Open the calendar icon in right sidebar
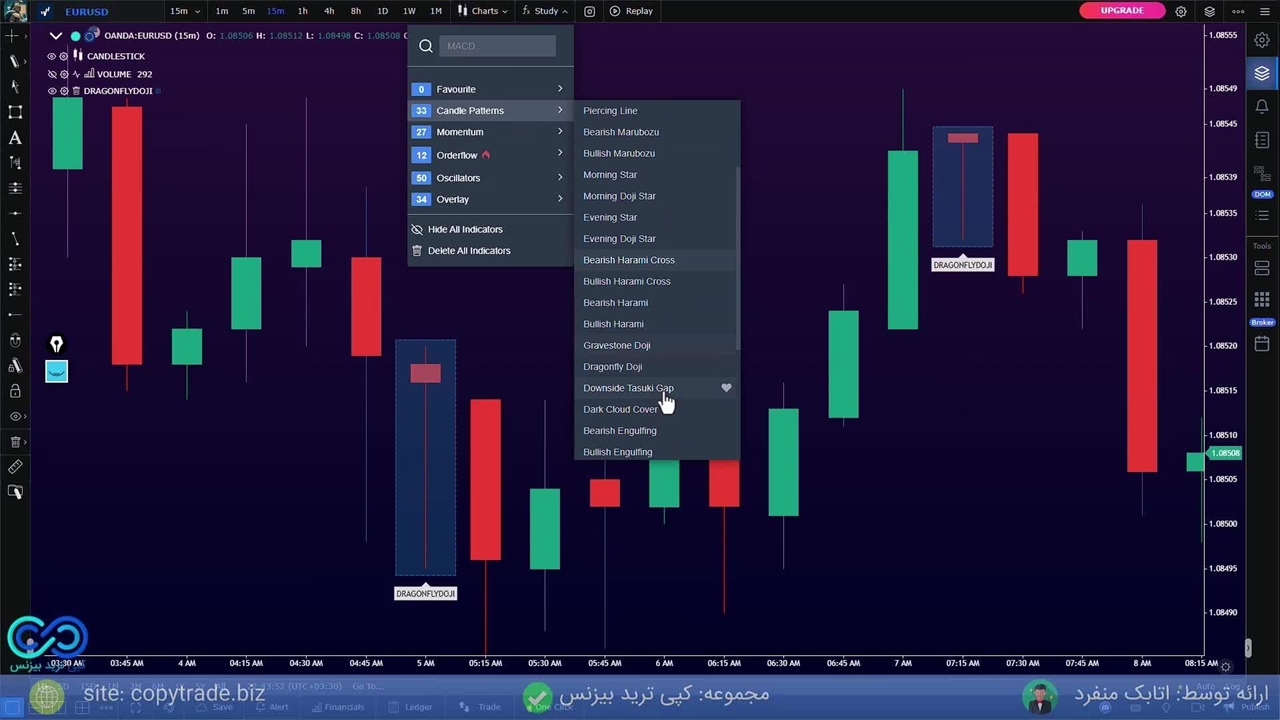This screenshot has height=720, width=1280. point(1262,344)
